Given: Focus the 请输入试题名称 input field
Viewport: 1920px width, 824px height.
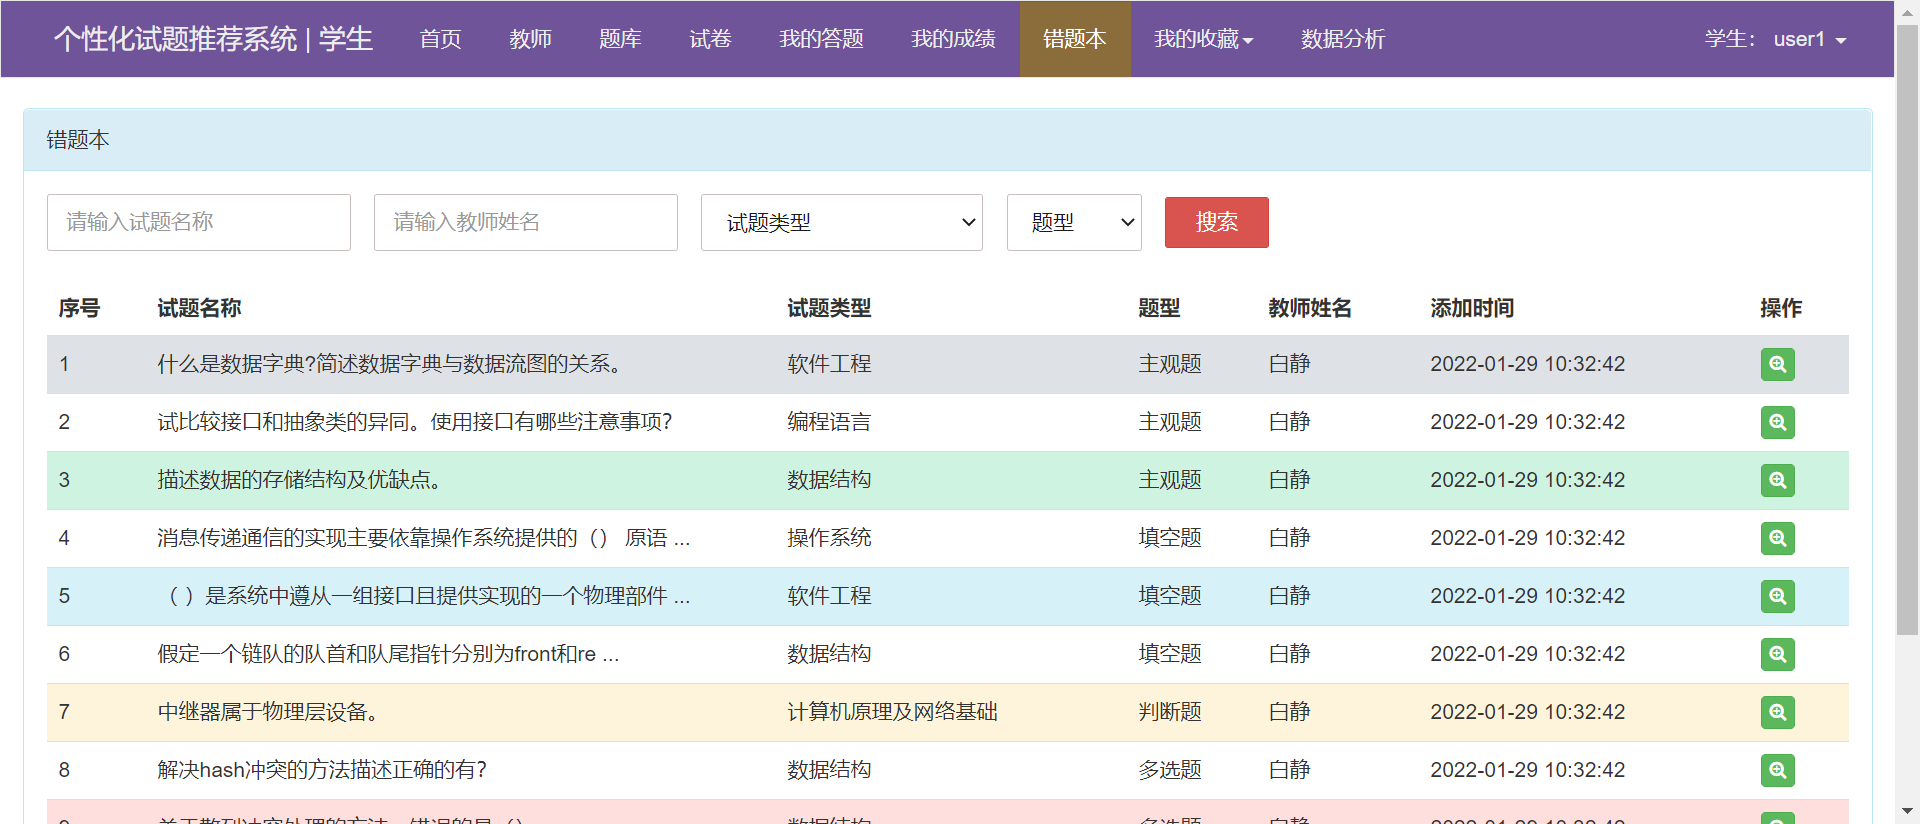Looking at the screenshot, I should pyautogui.click(x=199, y=222).
